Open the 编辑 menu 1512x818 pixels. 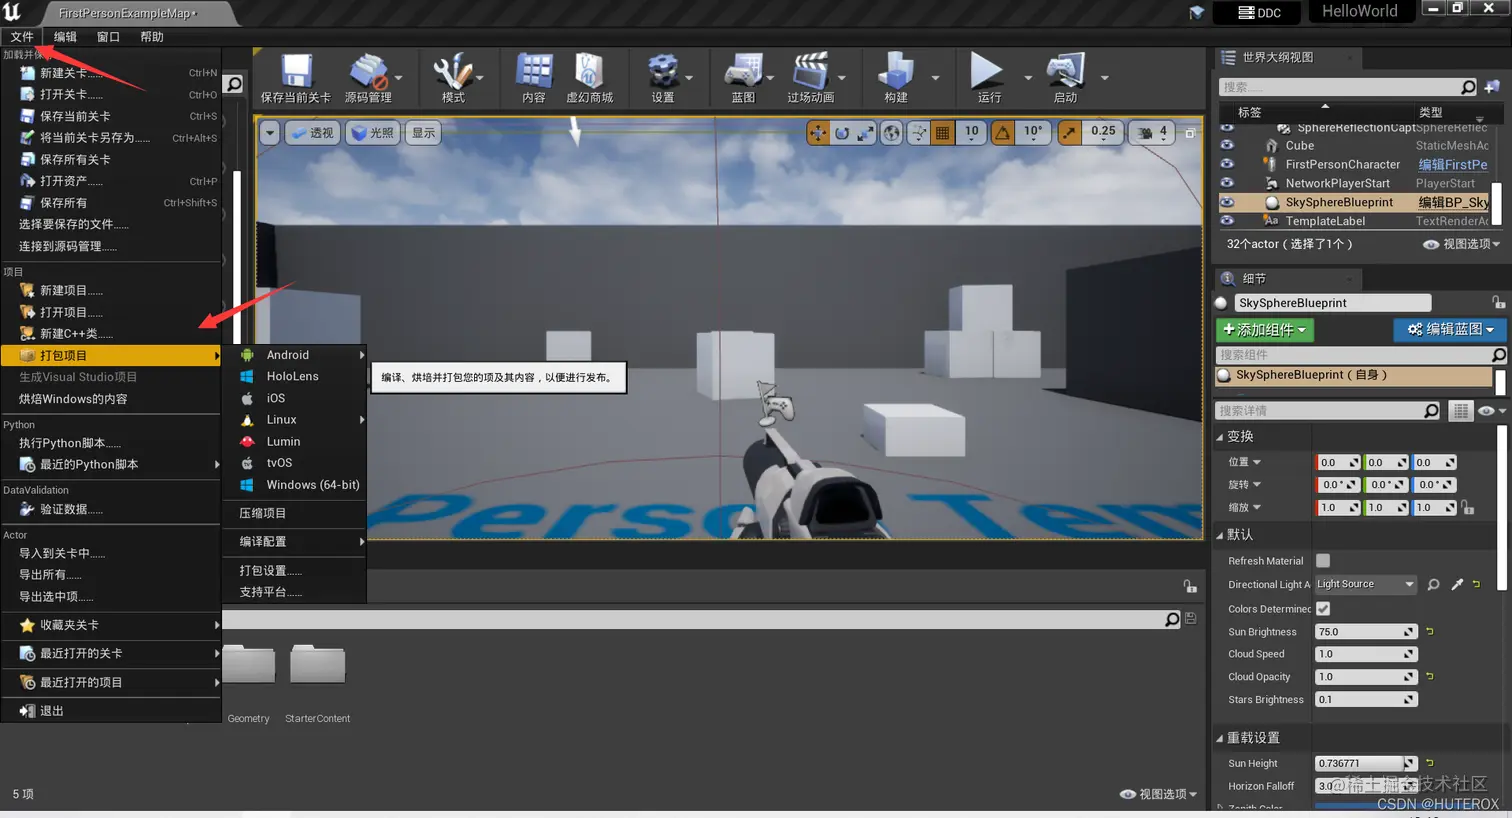(x=65, y=37)
